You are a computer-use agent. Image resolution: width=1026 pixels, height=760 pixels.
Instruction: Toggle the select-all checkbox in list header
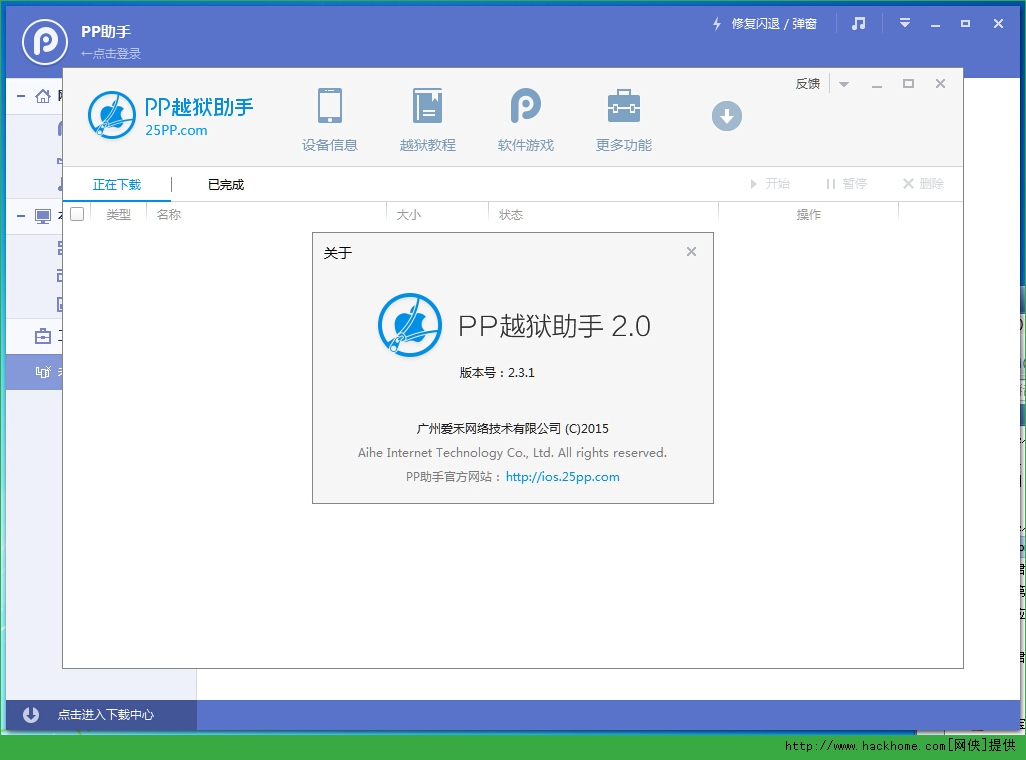click(77, 214)
